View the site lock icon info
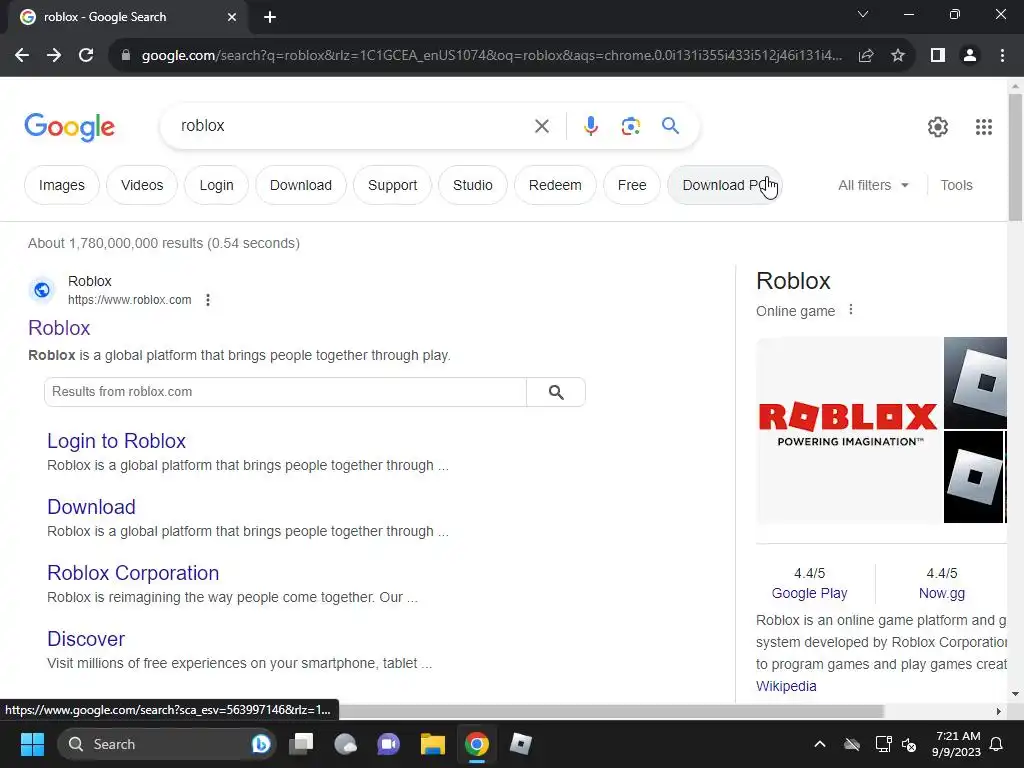1024x768 pixels. click(126, 56)
